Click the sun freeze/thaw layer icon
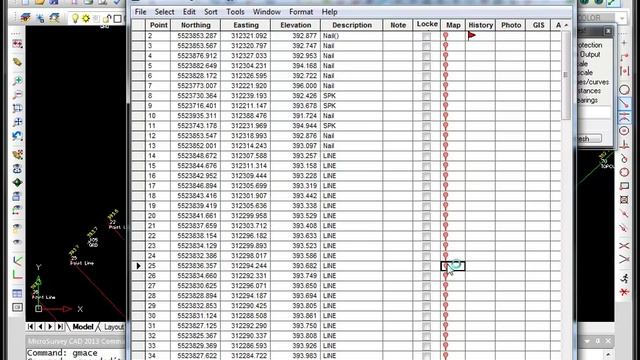This screenshot has height=360, width=640. 86,18
